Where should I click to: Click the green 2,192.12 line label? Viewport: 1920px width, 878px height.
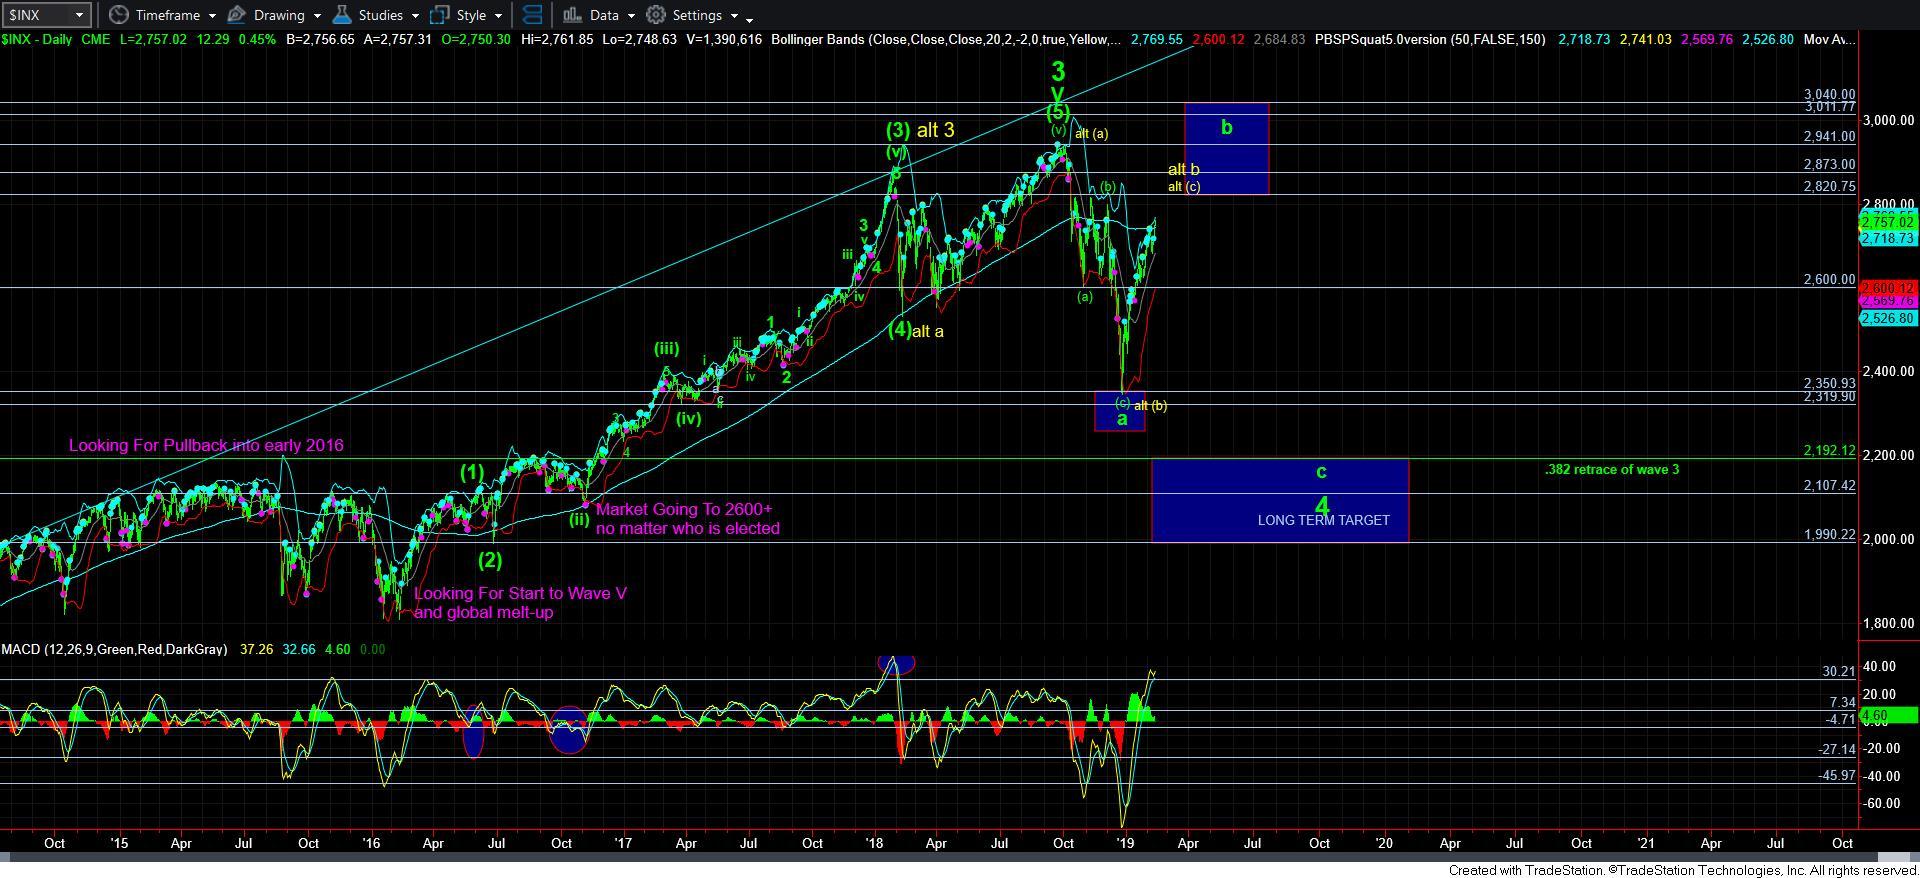pos(1830,451)
